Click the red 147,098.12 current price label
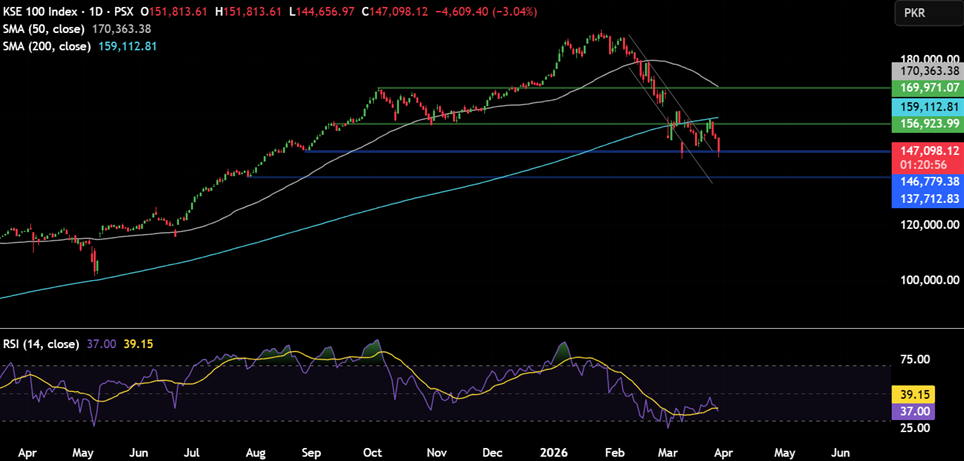Screen dimensions: 964x461 [x=927, y=149]
